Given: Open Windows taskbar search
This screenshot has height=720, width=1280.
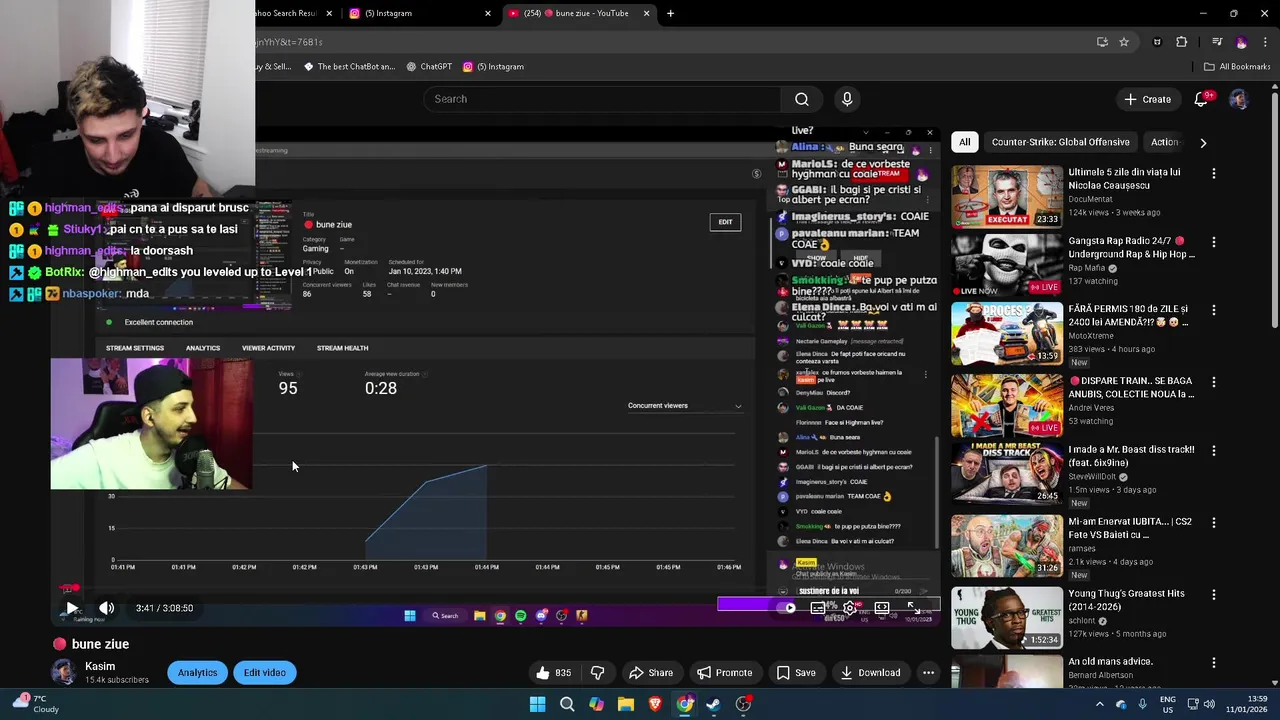Looking at the screenshot, I should coord(567,704).
